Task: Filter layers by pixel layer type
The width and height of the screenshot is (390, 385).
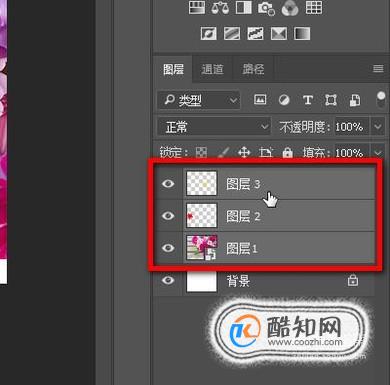Action: (260, 100)
